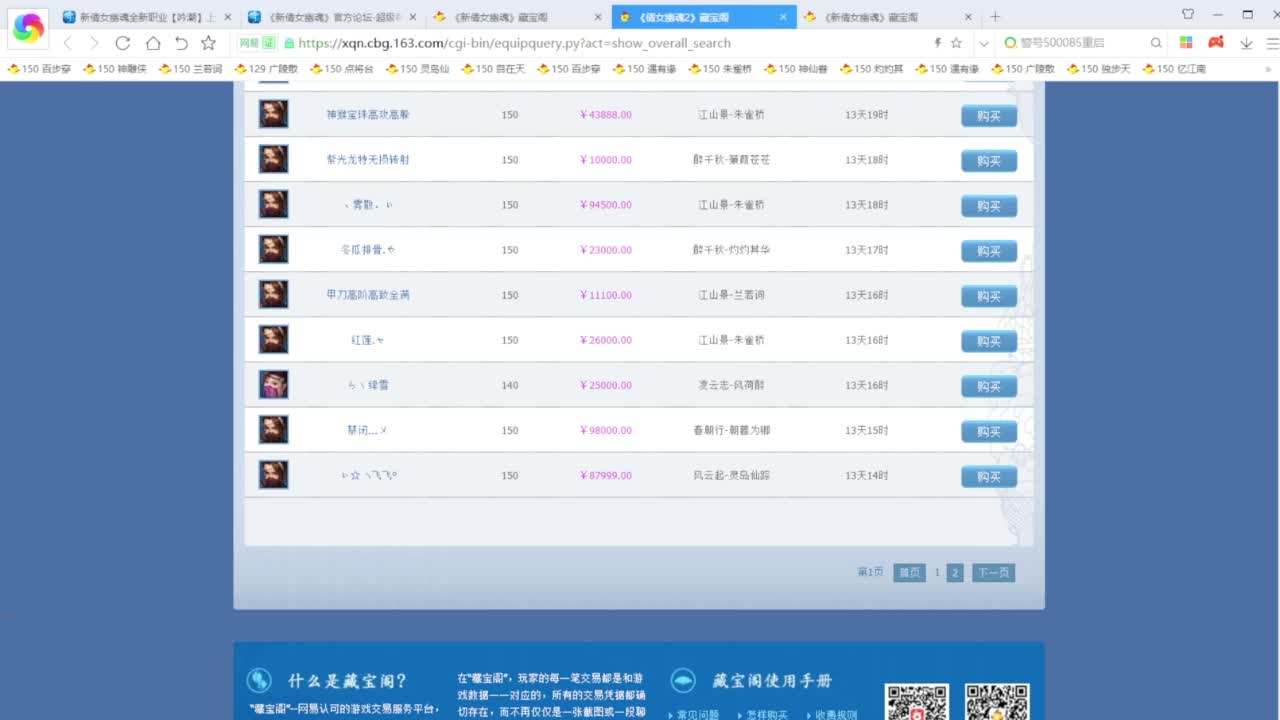The image size is (1280, 720).
Task: Go to 下一页 in pagination
Action: tap(992, 572)
